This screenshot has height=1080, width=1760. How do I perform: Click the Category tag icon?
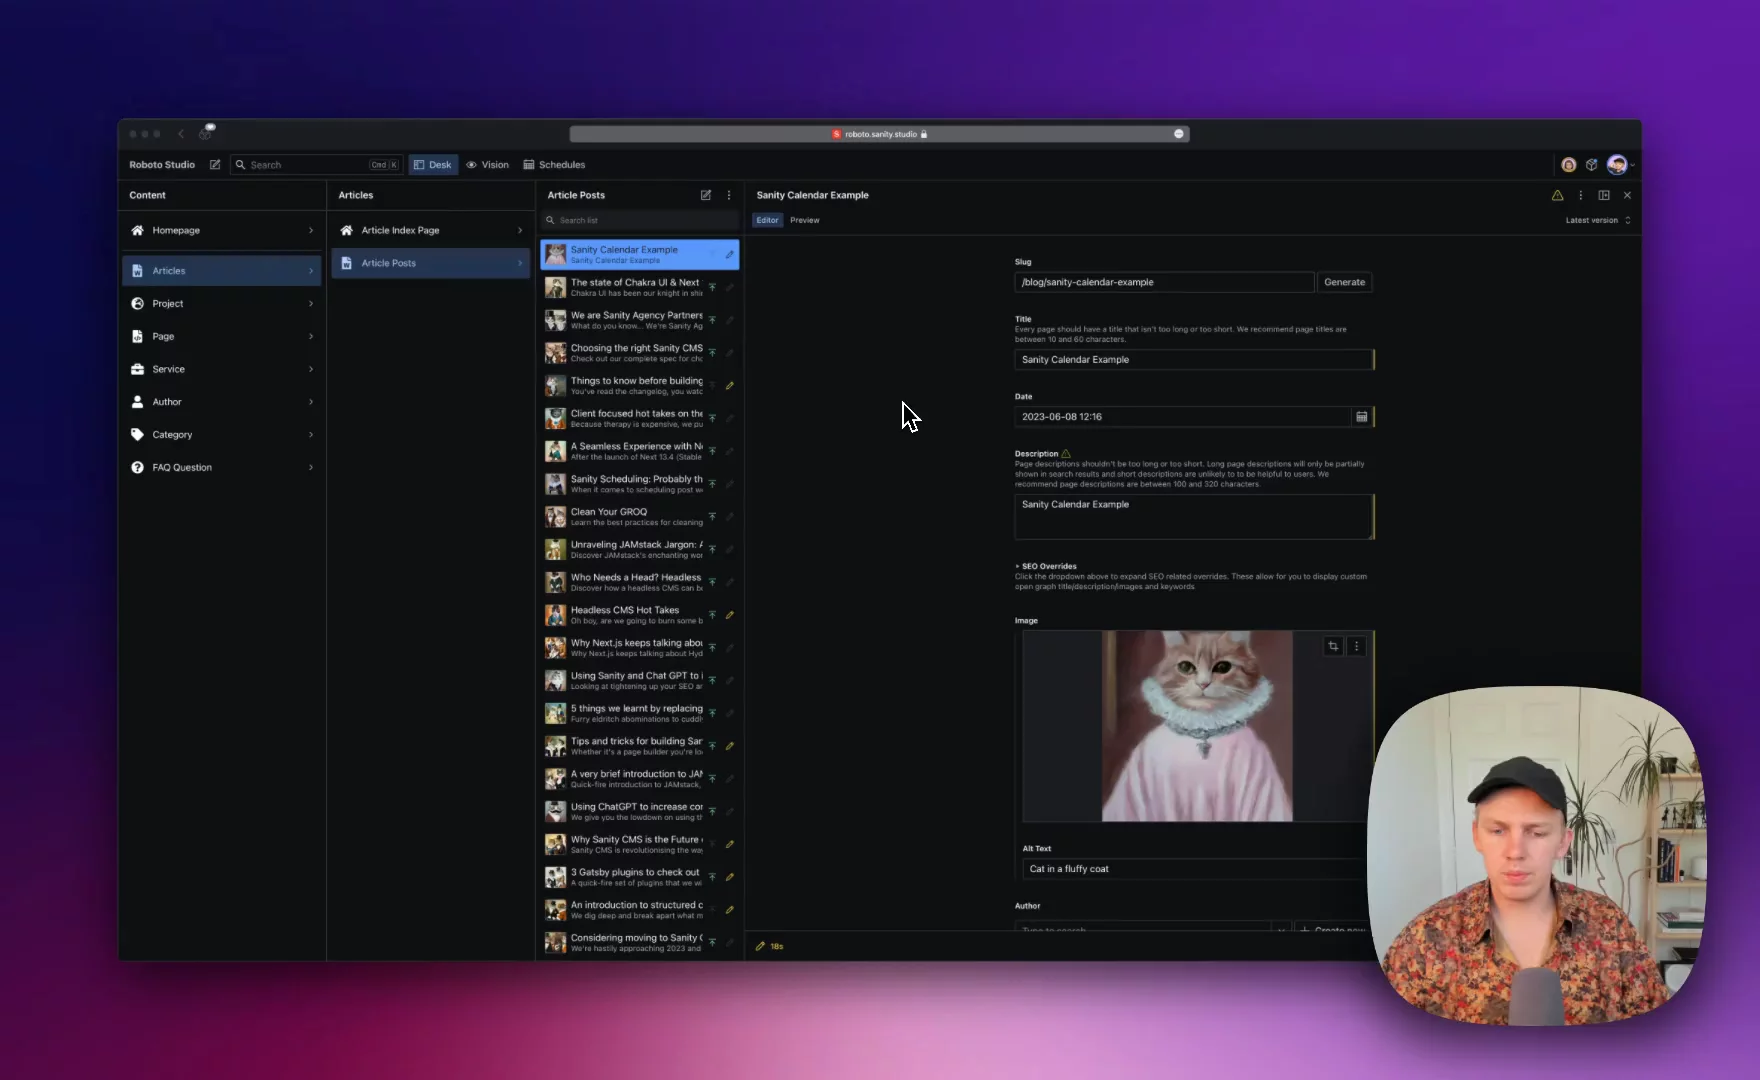point(137,435)
